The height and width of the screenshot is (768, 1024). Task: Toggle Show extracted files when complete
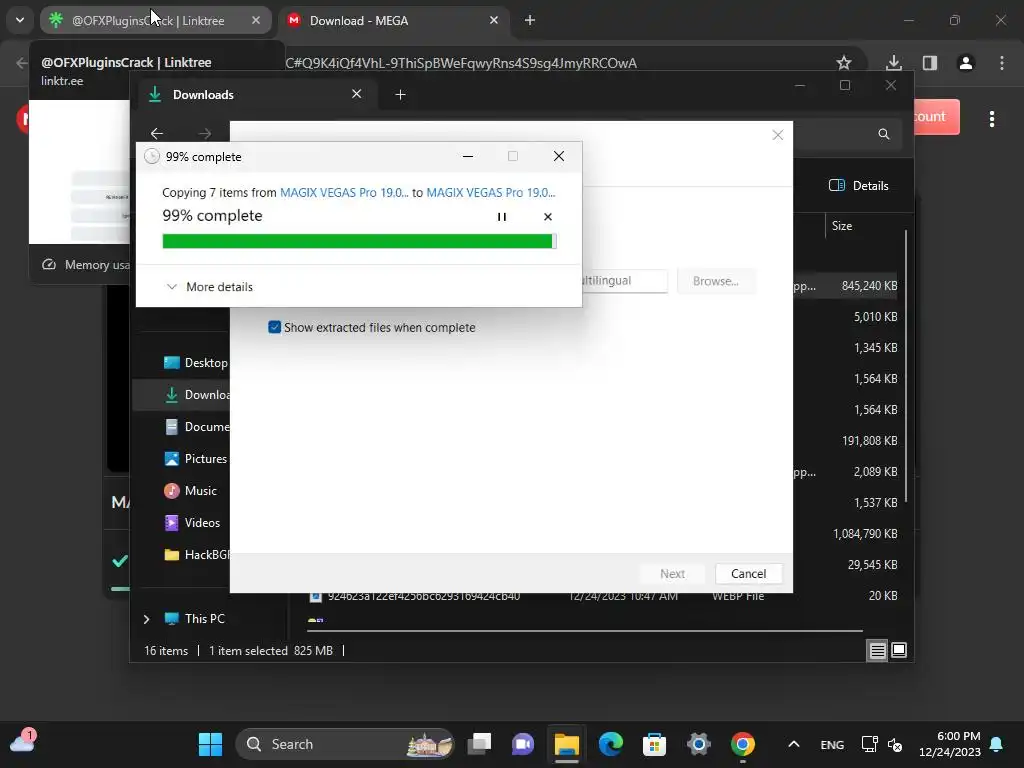point(275,327)
